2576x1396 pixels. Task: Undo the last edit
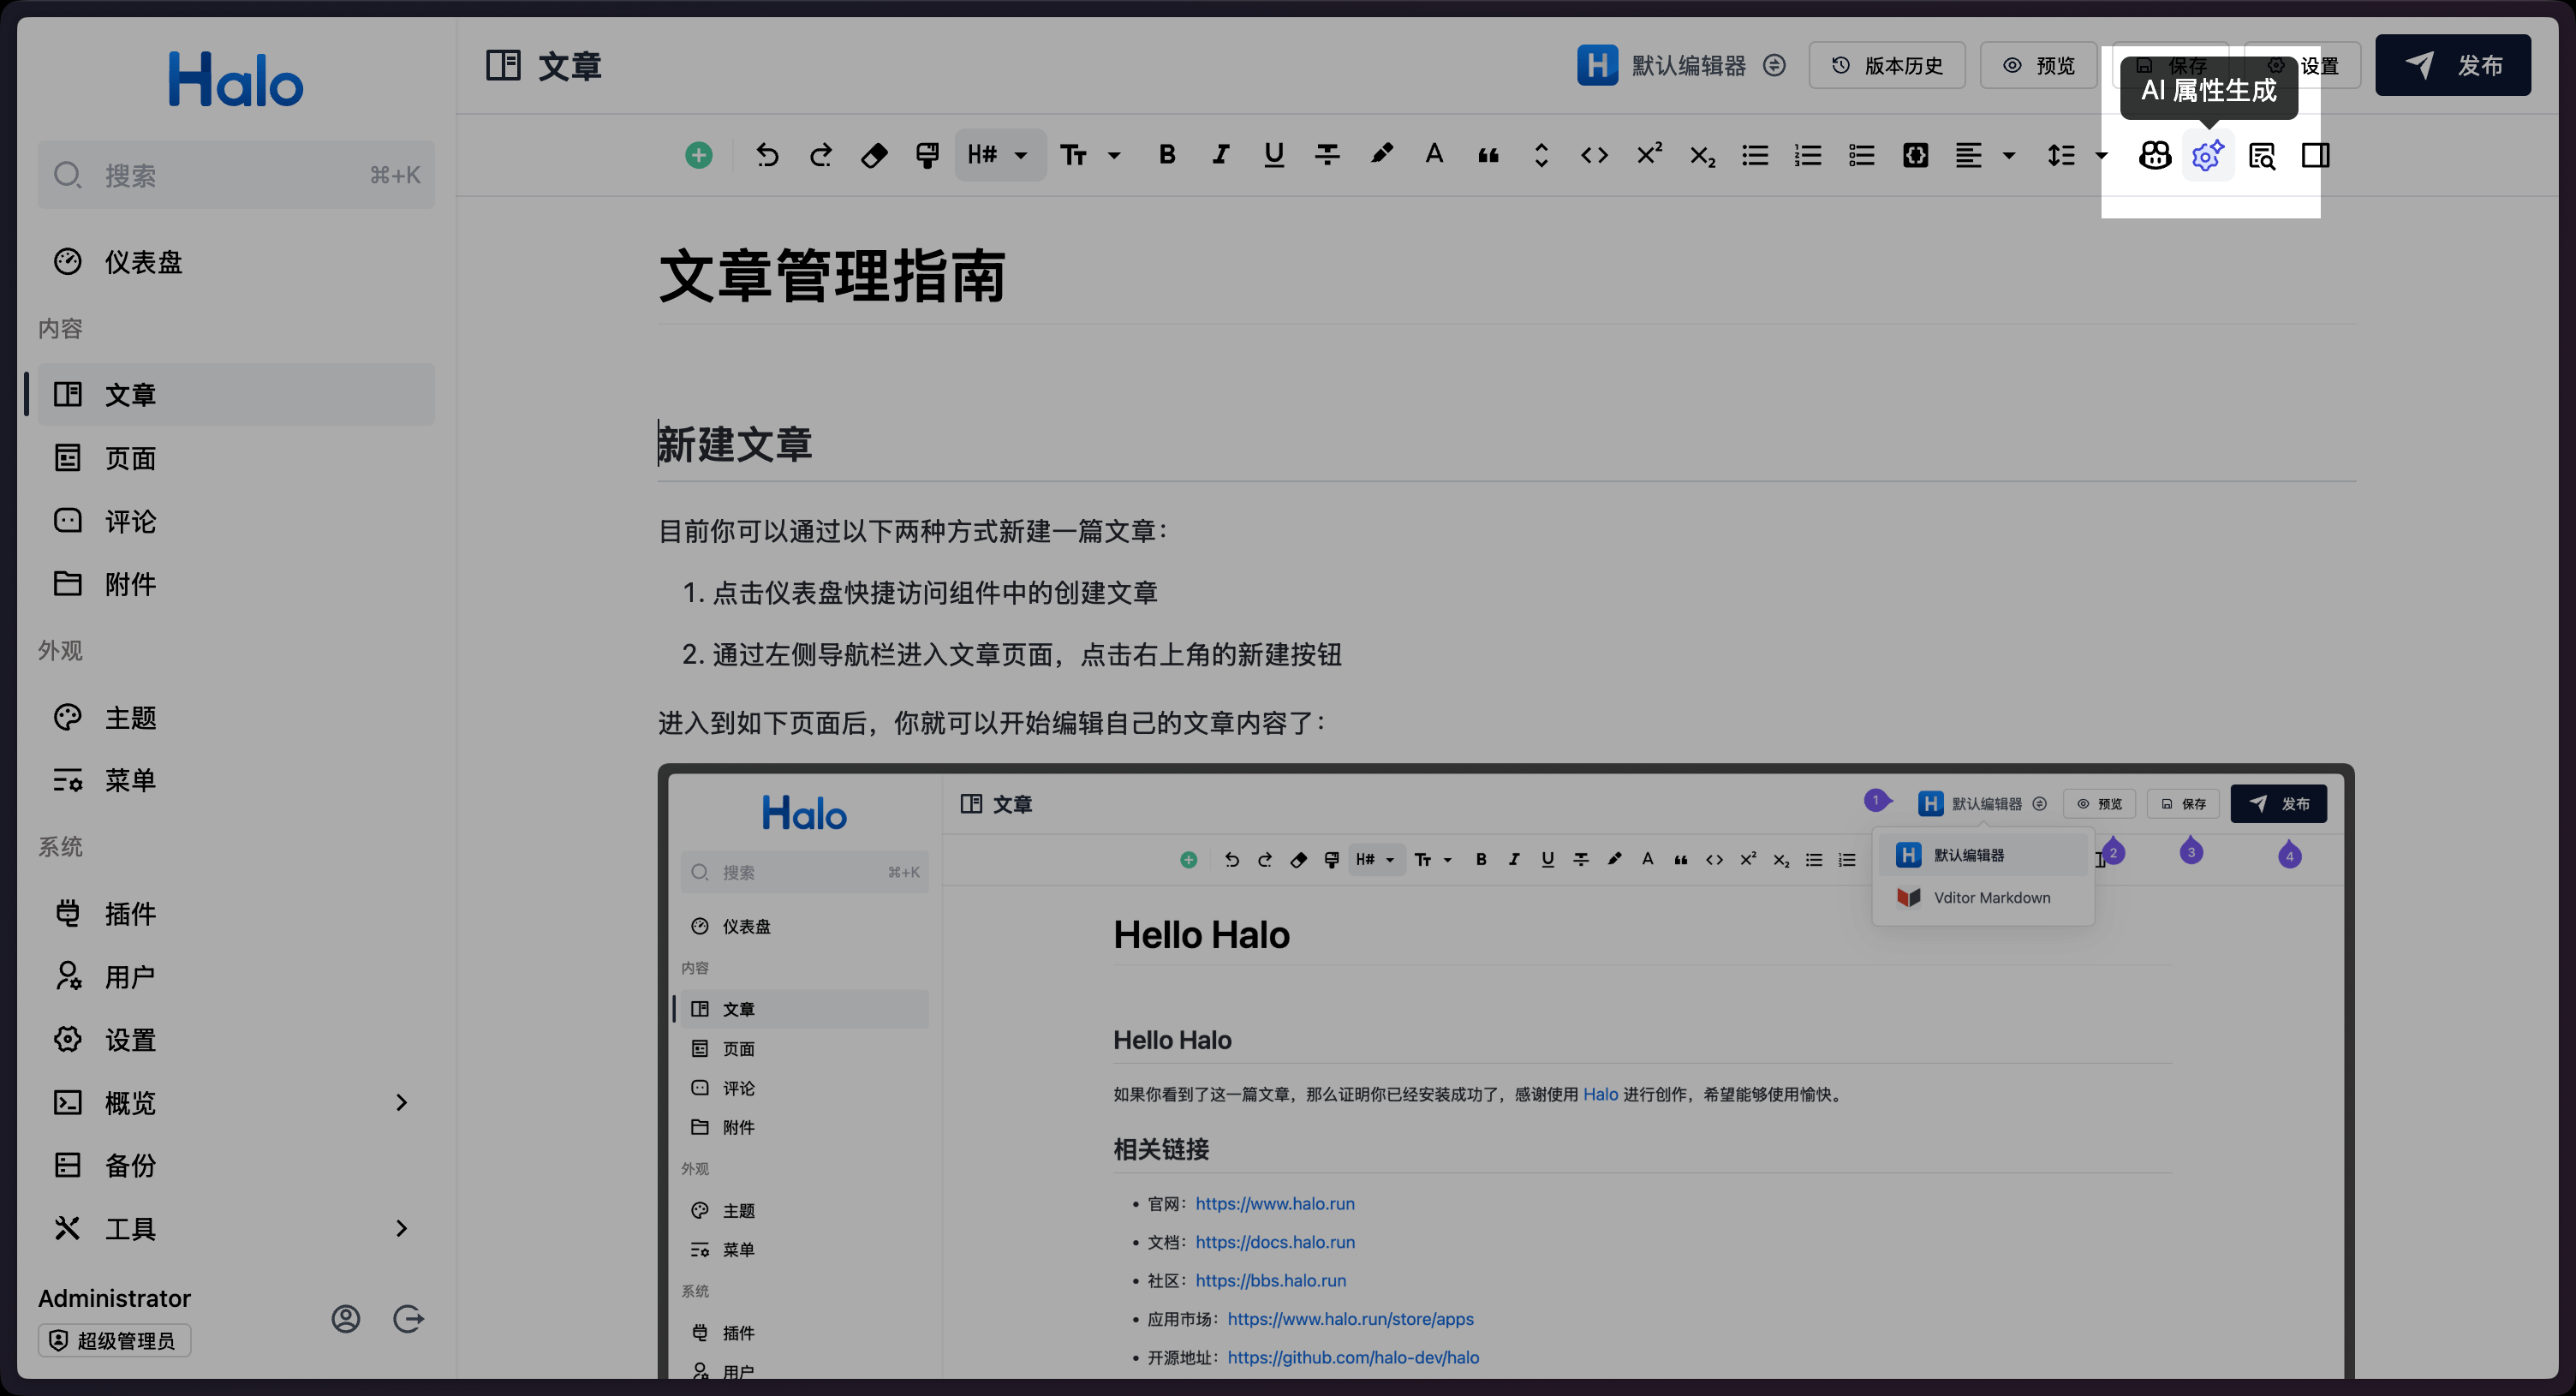click(x=767, y=155)
